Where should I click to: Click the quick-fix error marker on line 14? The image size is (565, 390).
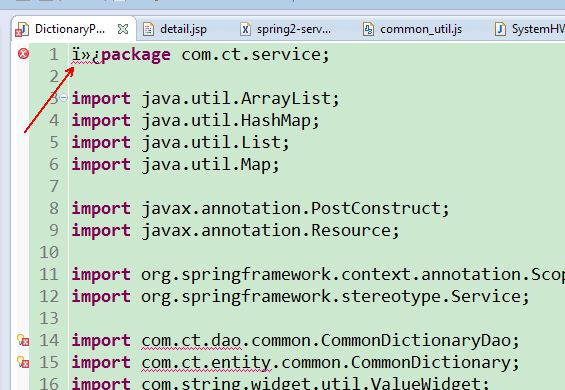23,340
